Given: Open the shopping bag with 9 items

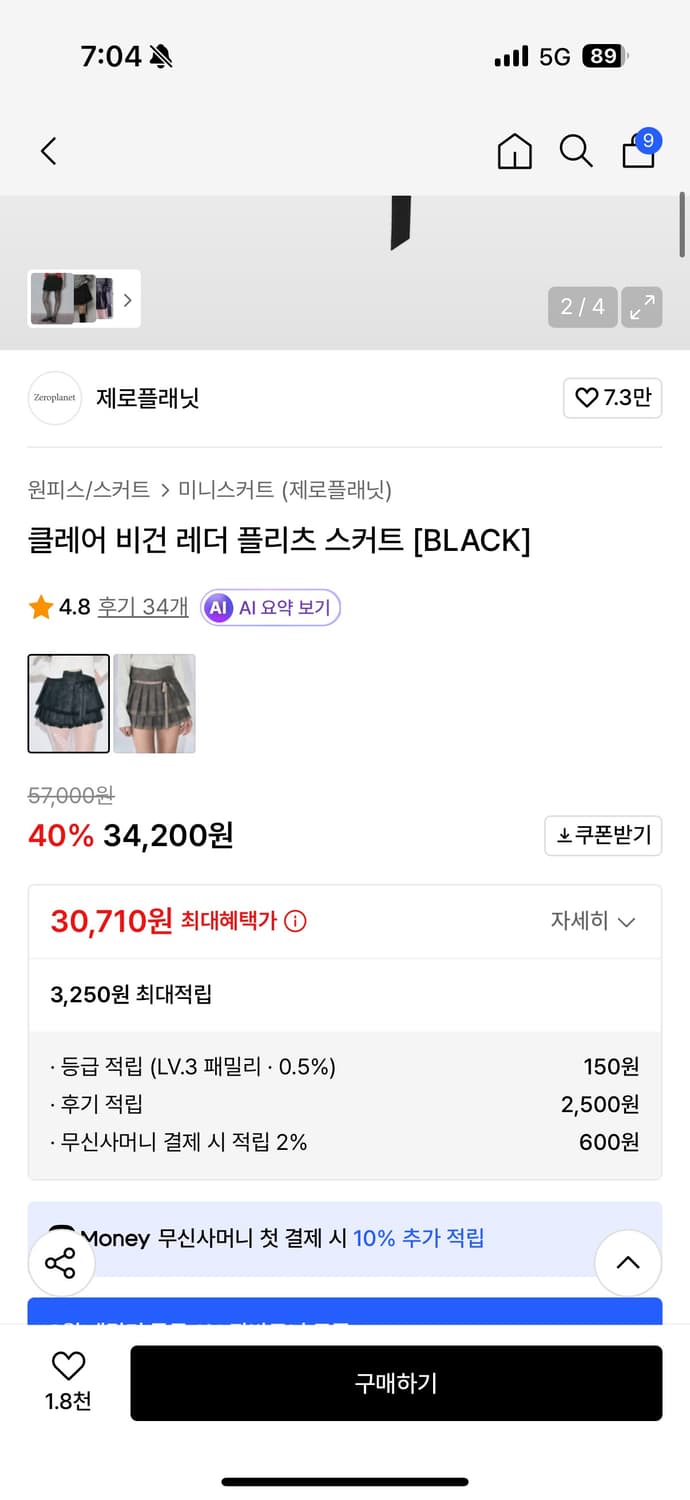Looking at the screenshot, I should [x=638, y=153].
